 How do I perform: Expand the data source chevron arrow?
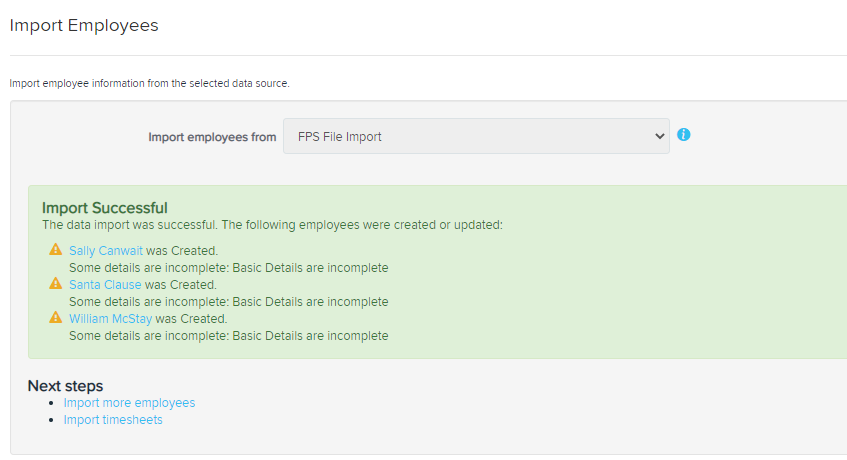659,137
